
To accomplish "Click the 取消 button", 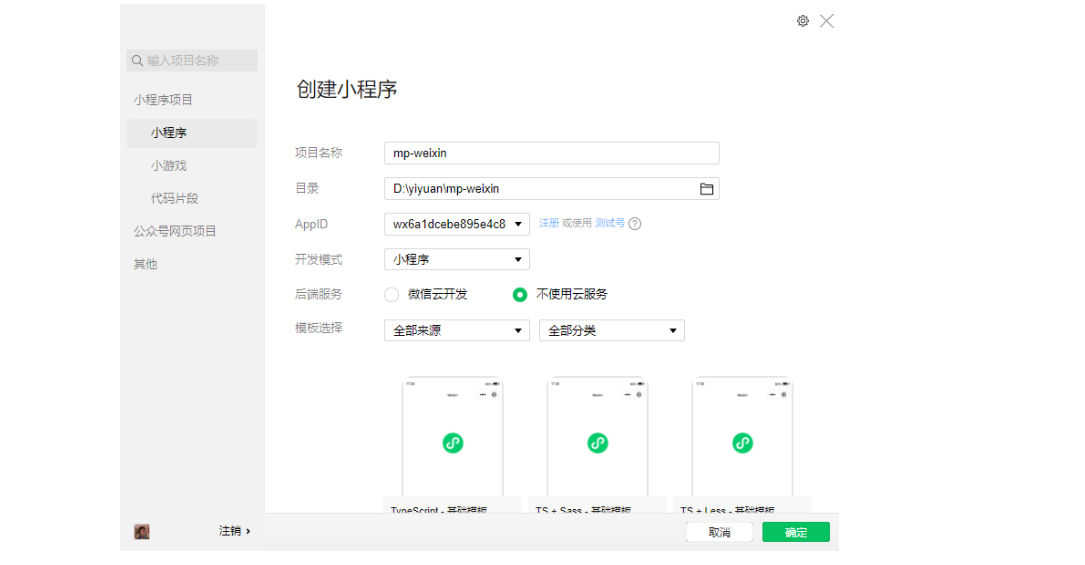I will [x=720, y=532].
